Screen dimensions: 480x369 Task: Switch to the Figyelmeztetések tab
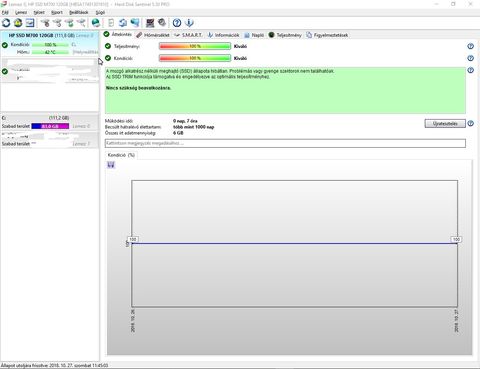point(327,35)
